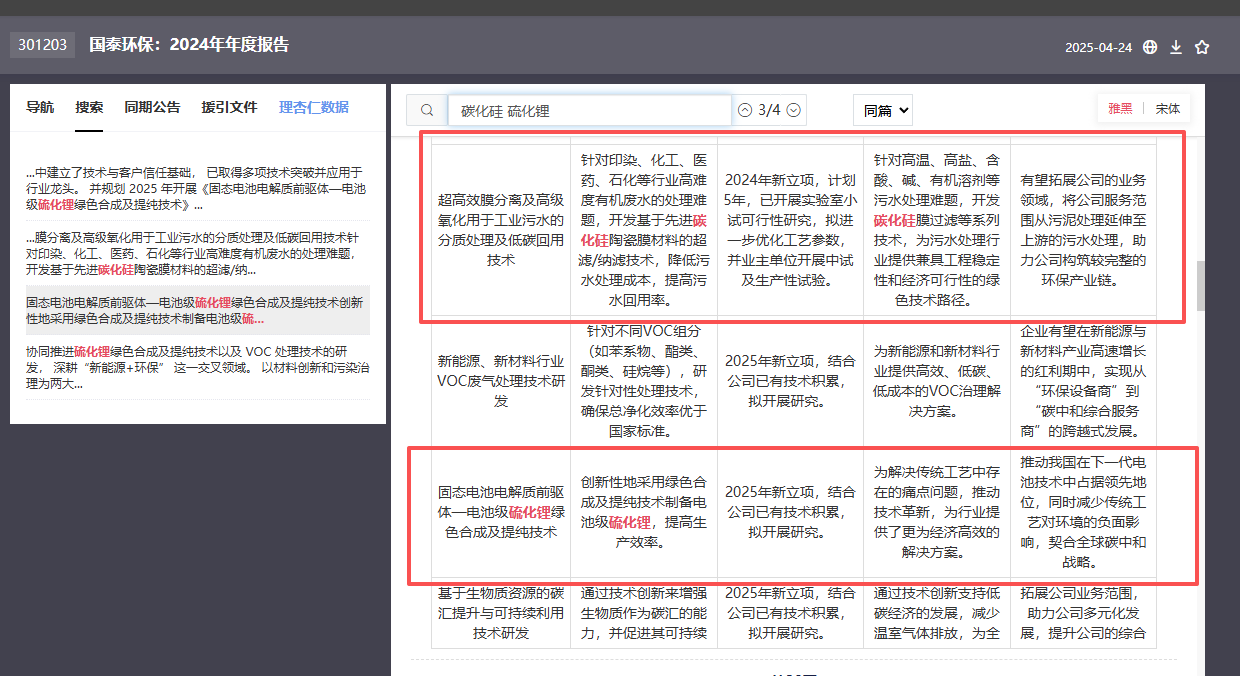Click the magnifier search icon
The image size is (1240, 676).
tap(427, 110)
